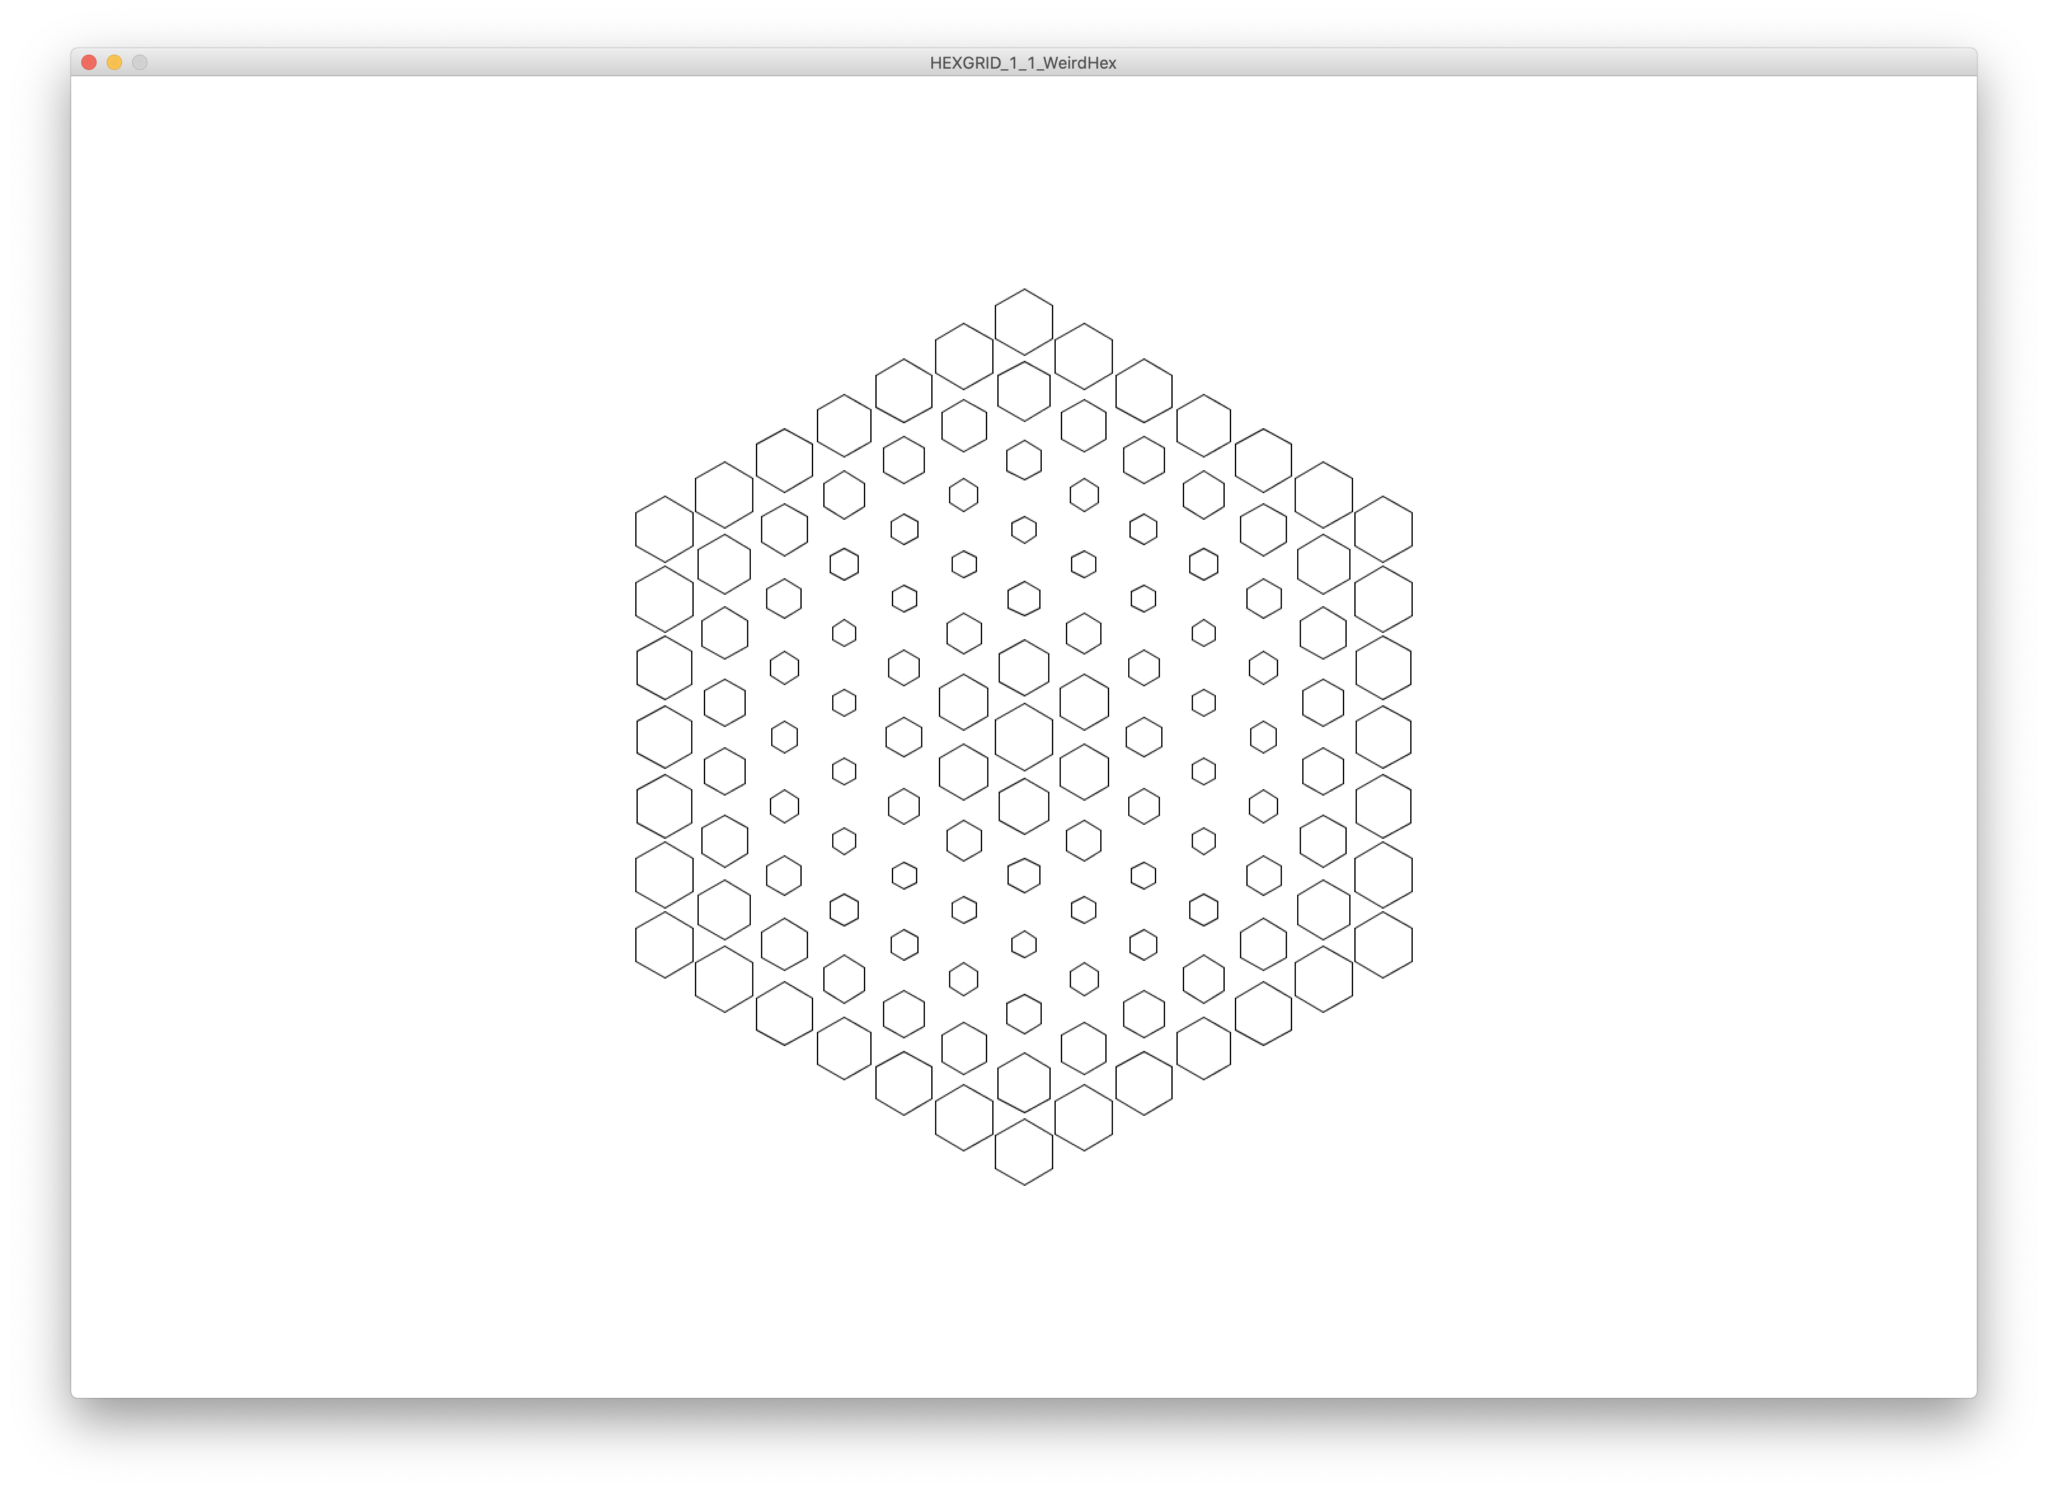
Task: Click the hexagon just above the bottommost hexagon
Action: pyautogui.click(x=1023, y=1083)
